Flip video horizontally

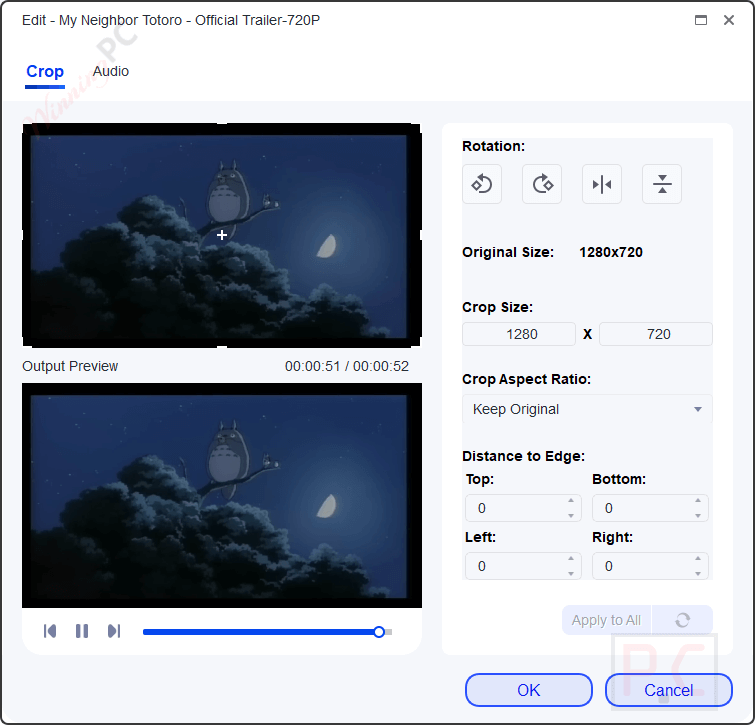tap(602, 184)
